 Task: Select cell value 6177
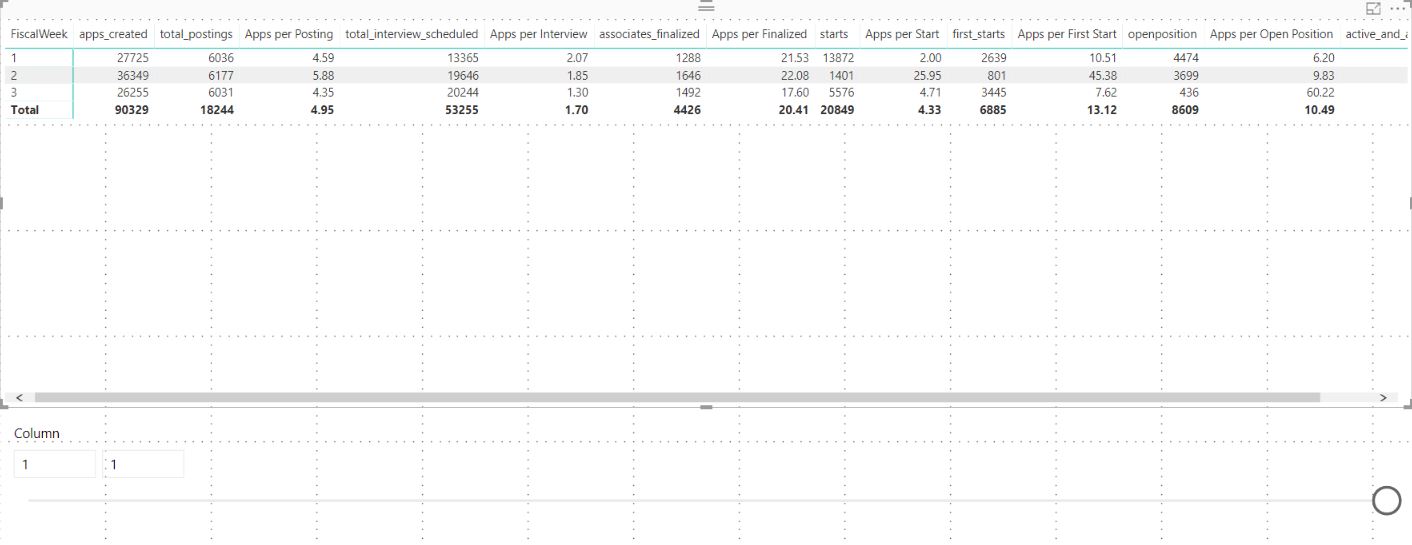220,76
